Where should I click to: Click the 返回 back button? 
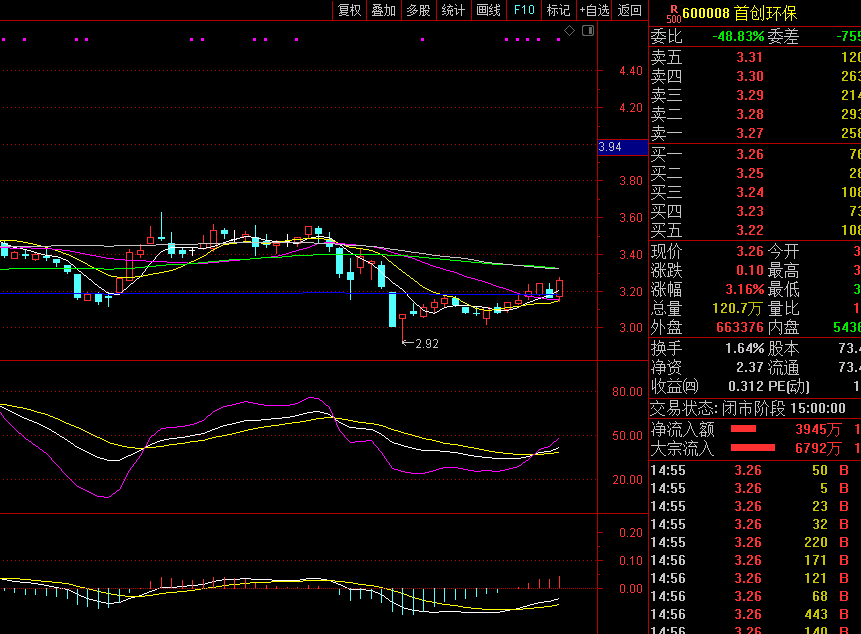(630, 10)
